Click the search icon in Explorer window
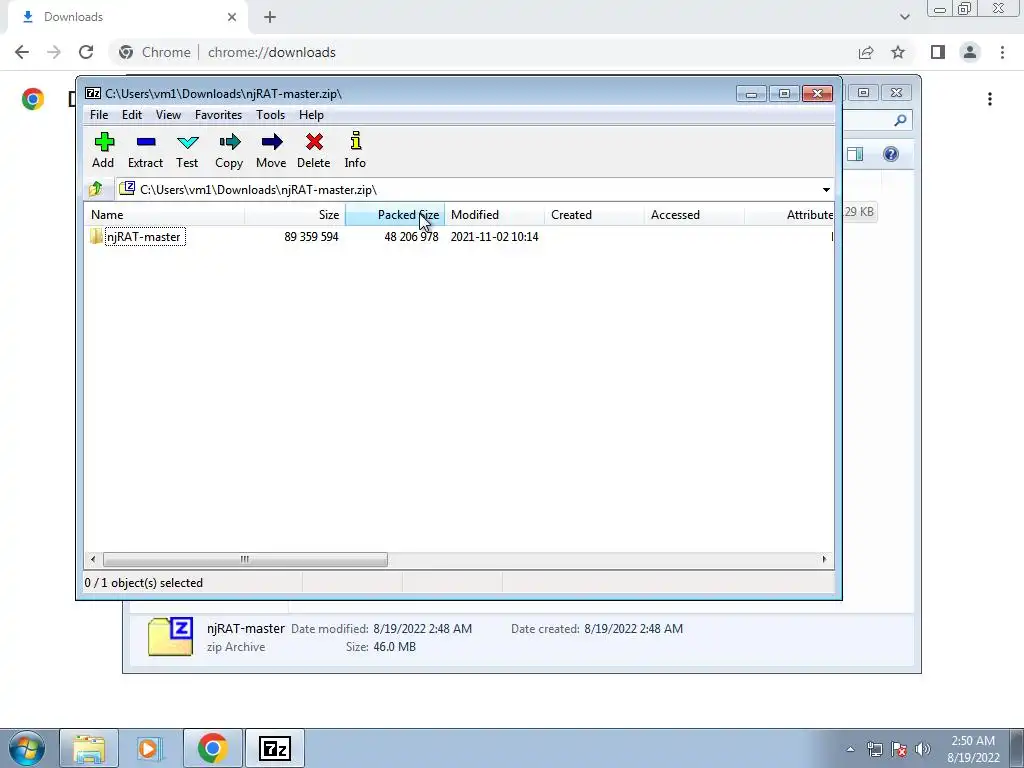 pyautogui.click(x=900, y=120)
